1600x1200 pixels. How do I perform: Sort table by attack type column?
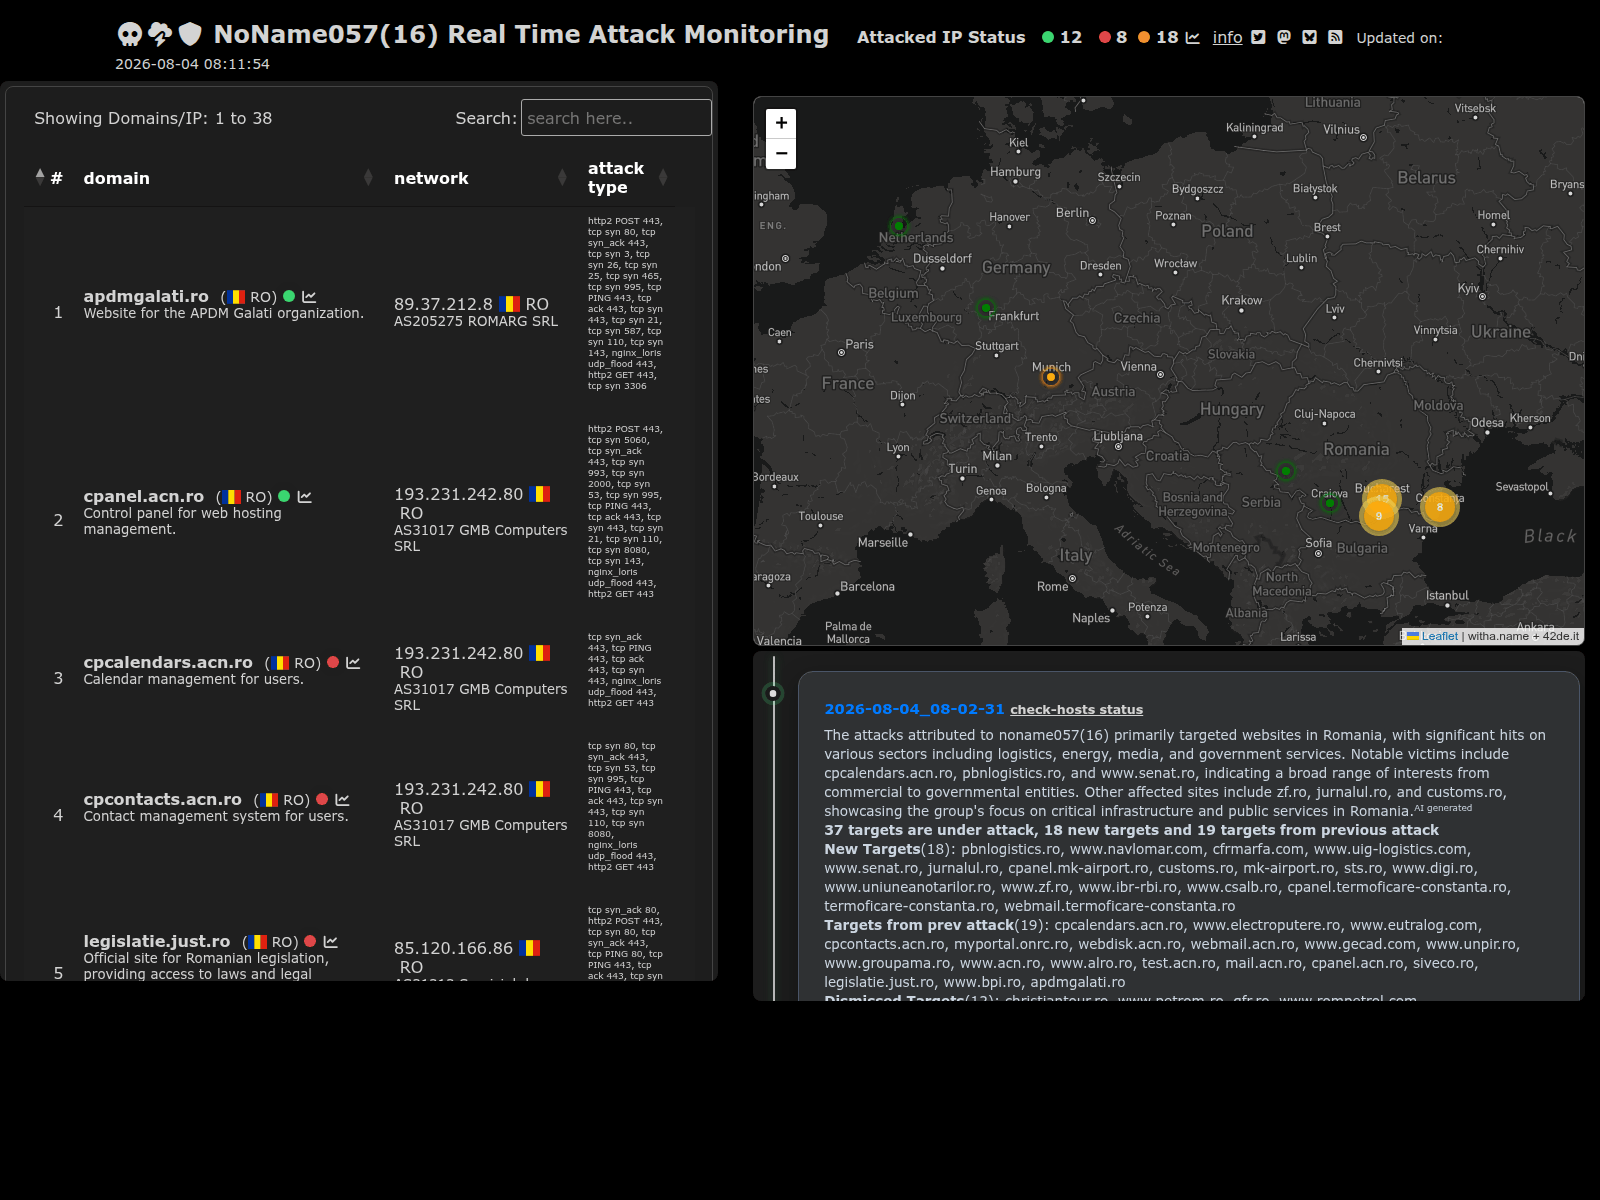[627, 178]
